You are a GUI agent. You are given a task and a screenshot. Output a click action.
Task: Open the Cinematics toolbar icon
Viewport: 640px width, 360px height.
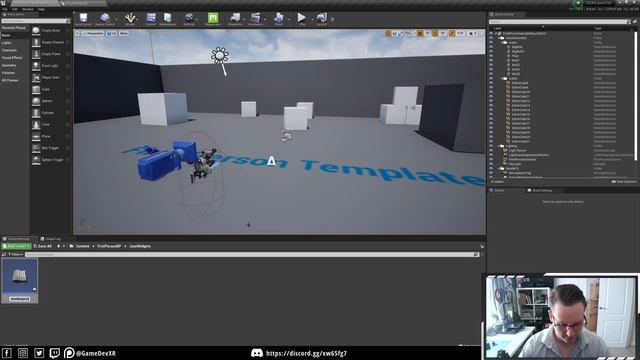tap(256, 19)
